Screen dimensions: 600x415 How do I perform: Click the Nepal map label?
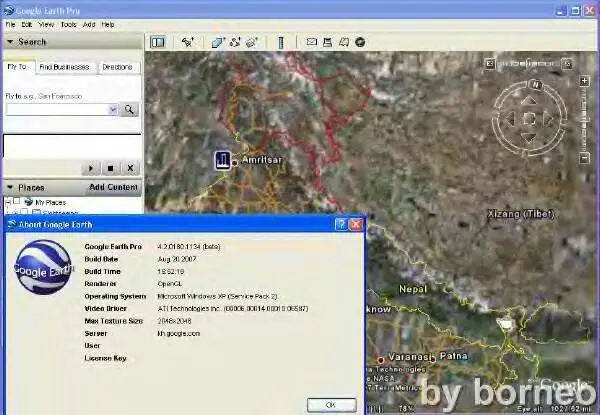coord(413,290)
